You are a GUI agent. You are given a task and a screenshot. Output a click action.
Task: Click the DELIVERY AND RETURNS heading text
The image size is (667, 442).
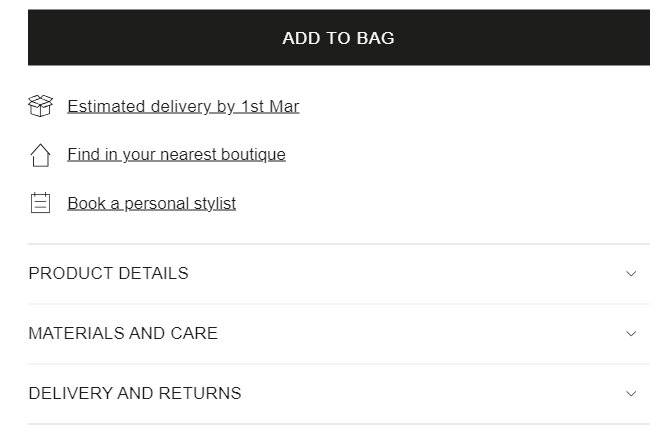(x=135, y=394)
